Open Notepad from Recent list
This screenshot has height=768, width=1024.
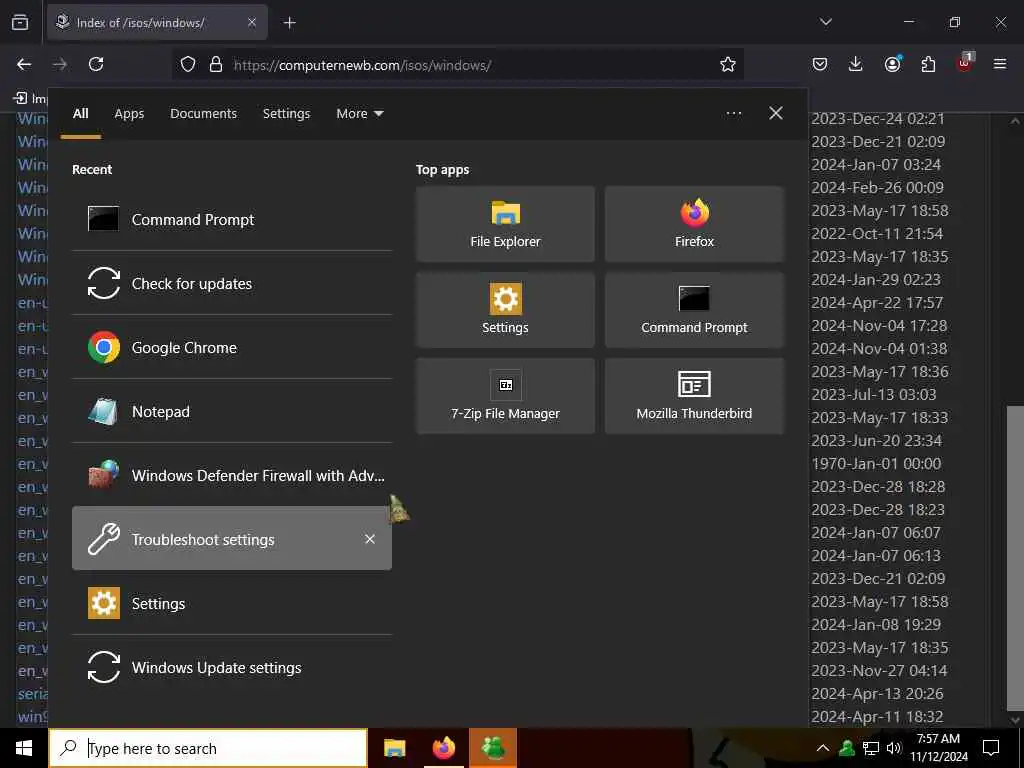[232, 411]
